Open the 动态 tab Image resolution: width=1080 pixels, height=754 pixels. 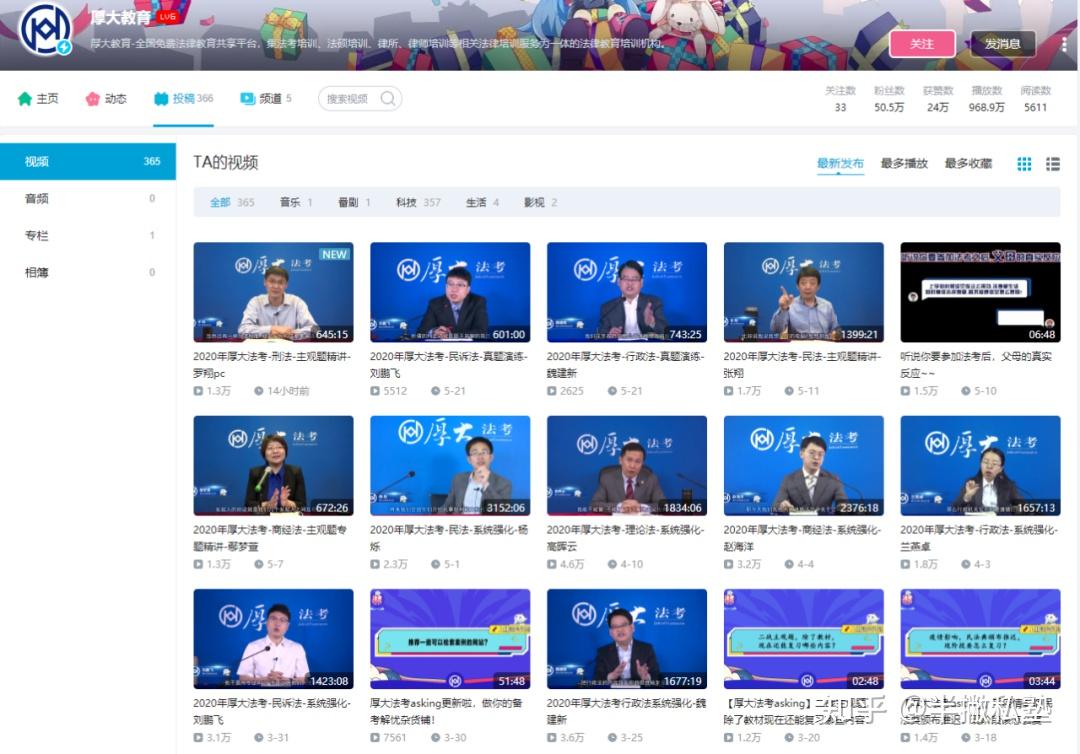pyautogui.click(x=106, y=98)
